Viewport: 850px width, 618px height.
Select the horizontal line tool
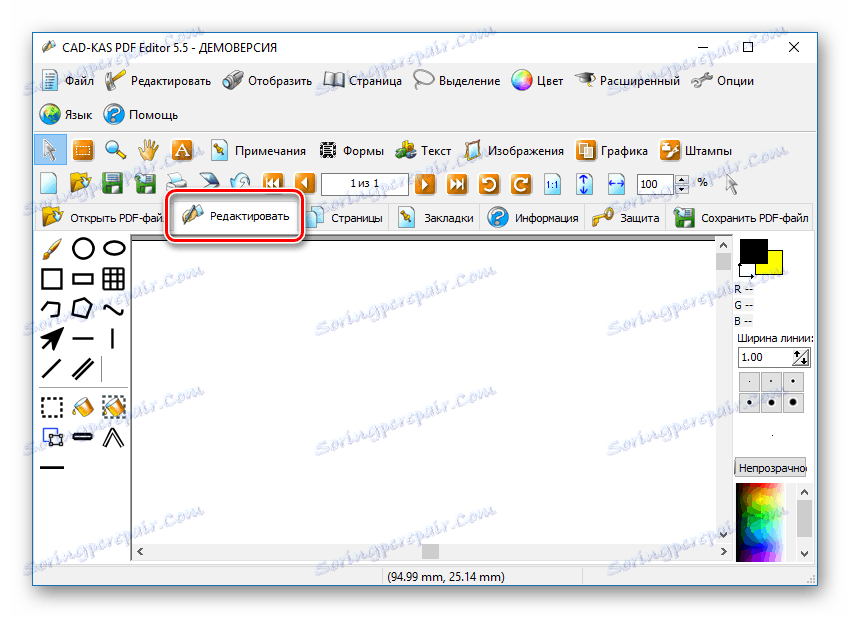(x=83, y=339)
